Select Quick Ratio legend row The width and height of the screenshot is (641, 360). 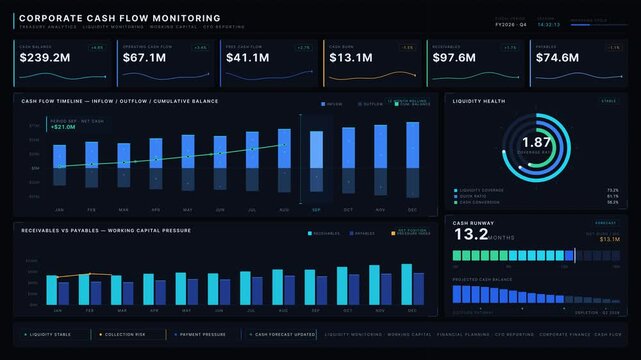pyautogui.click(x=536, y=196)
